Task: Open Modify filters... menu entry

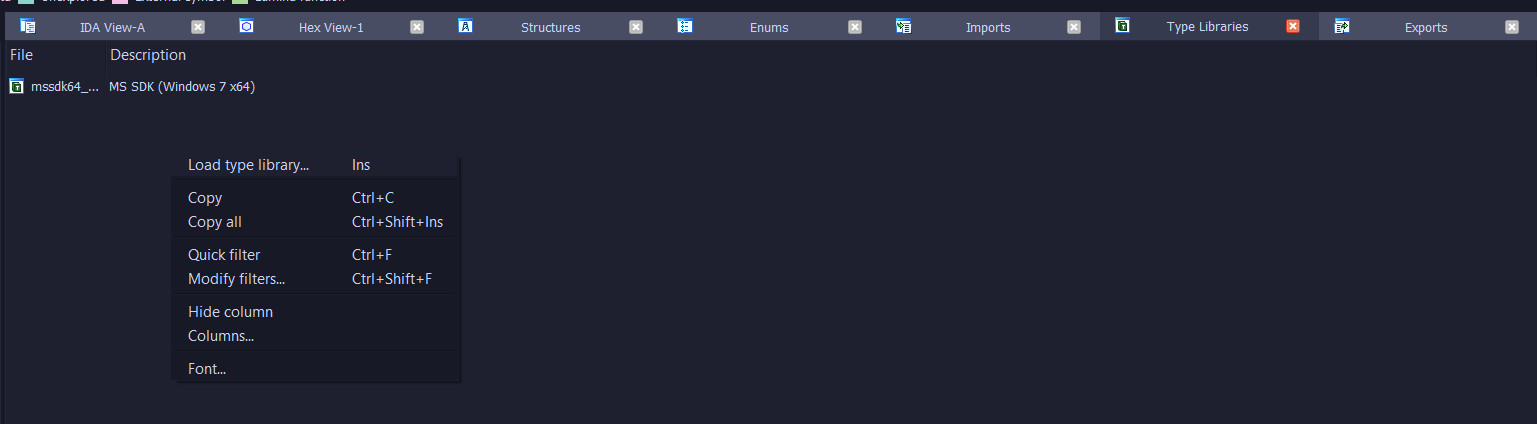Action: click(316, 279)
